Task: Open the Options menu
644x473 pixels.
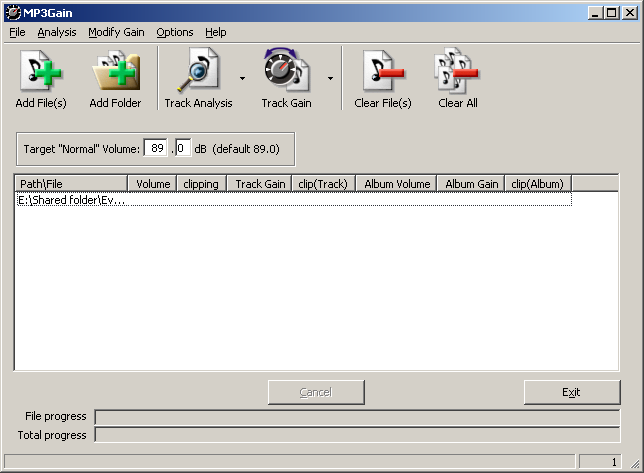Action: 175,32
